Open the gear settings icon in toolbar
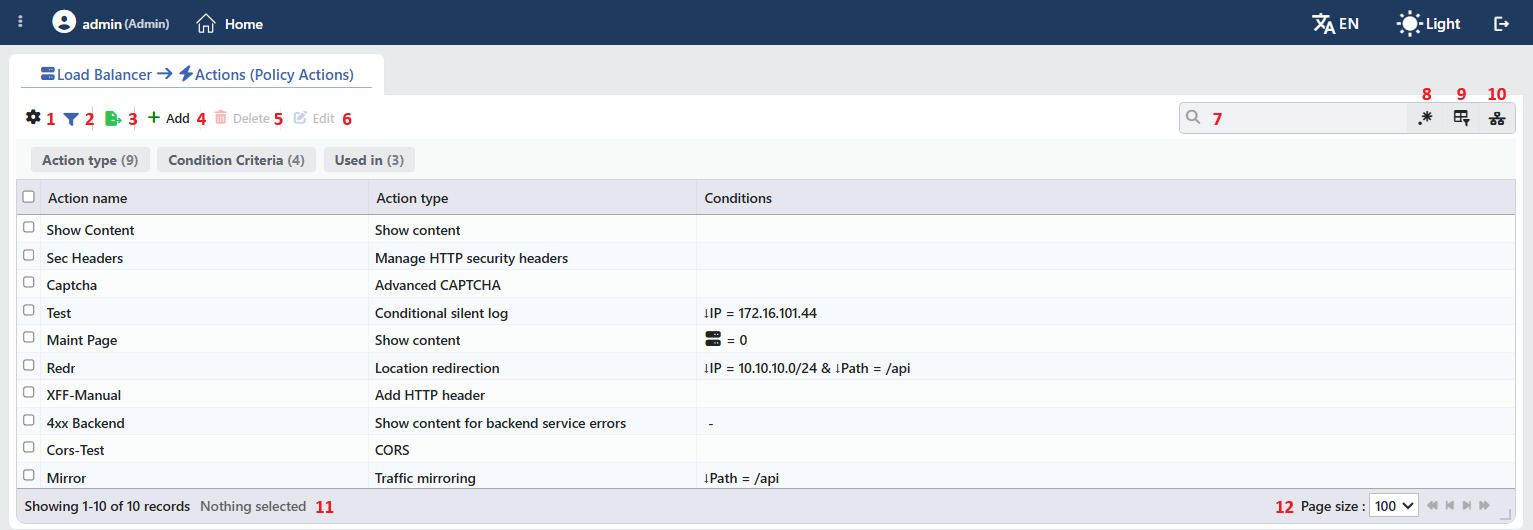Image resolution: width=1533 pixels, height=530 pixels. (33, 117)
